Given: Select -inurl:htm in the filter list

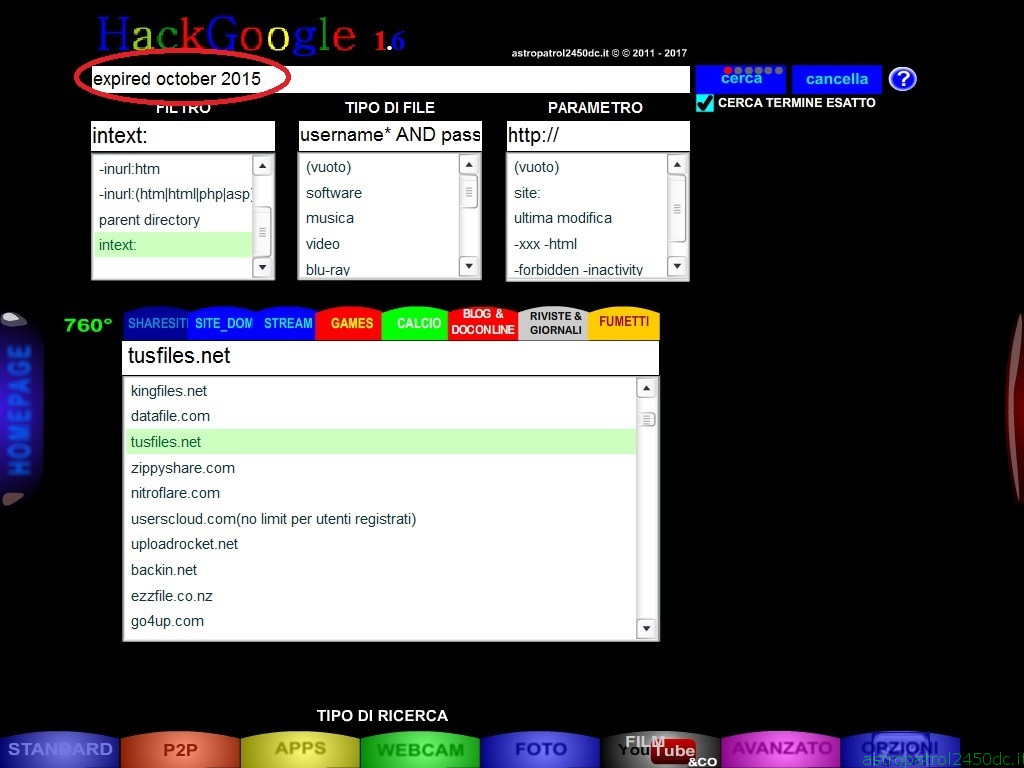Looking at the screenshot, I should pos(173,169).
